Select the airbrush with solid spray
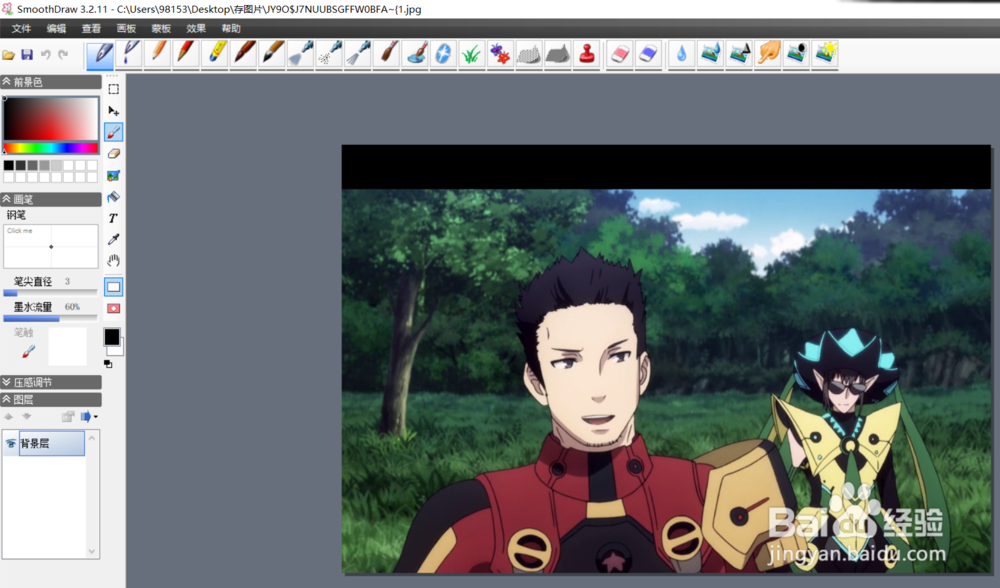 pyautogui.click(x=301, y=54)
